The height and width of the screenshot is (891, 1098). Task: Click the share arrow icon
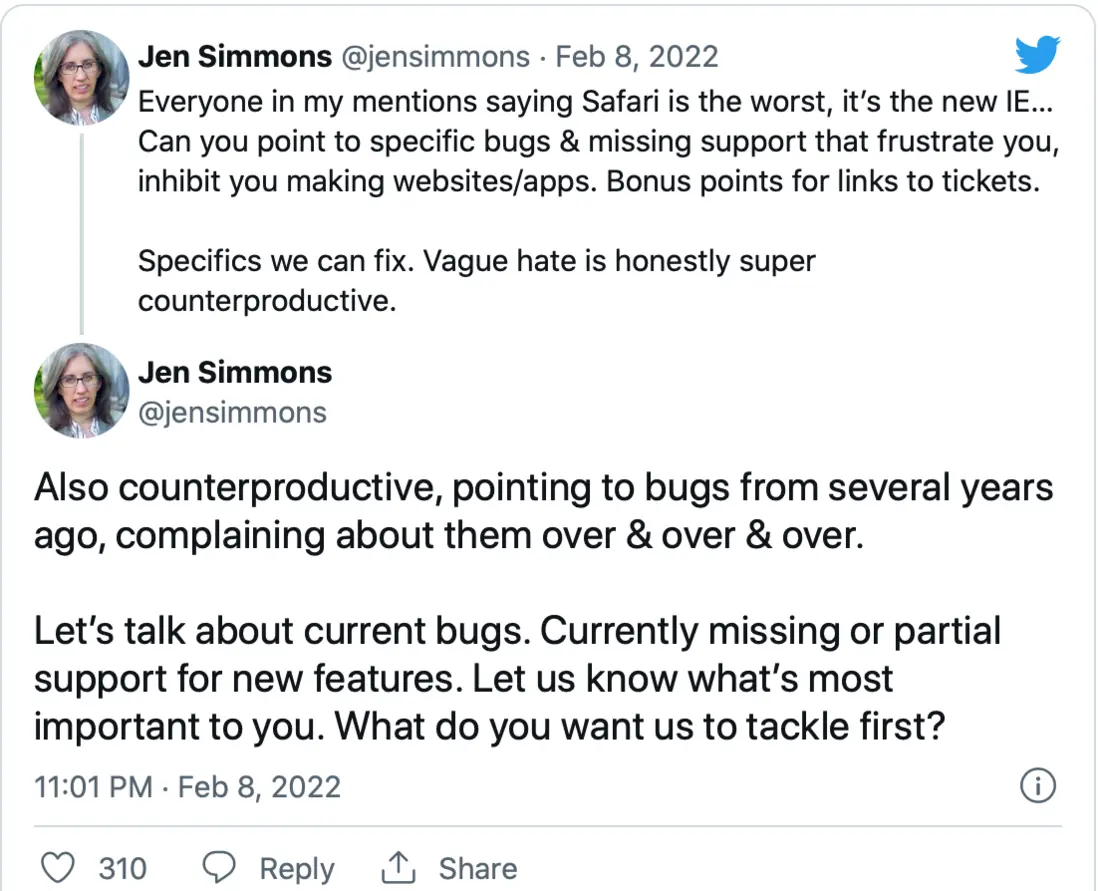tap(397, 868)
